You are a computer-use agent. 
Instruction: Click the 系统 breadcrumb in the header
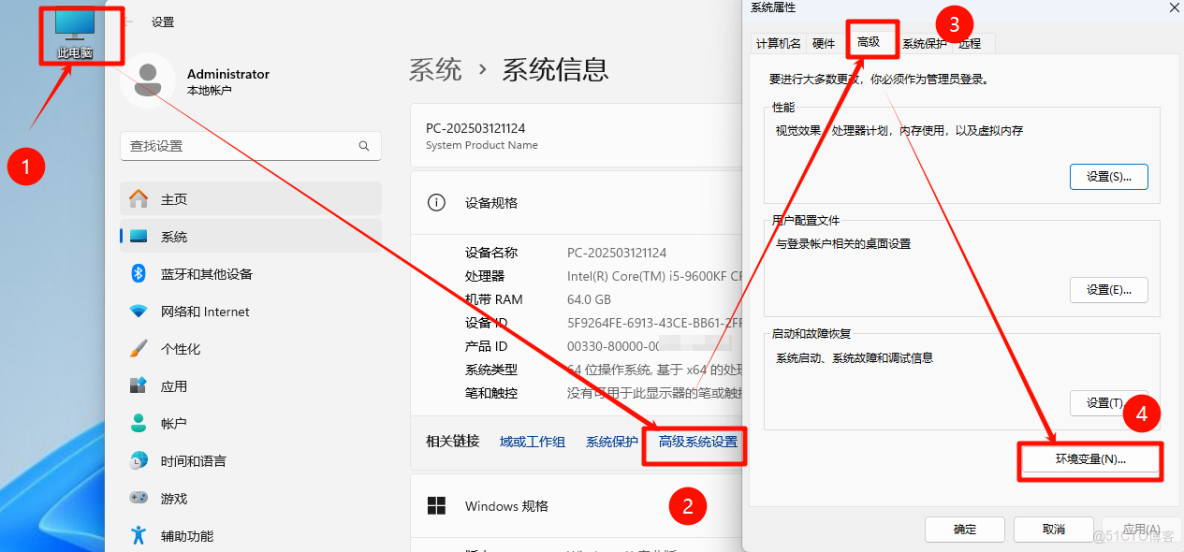pyautogui.click(x=435, y=70)
